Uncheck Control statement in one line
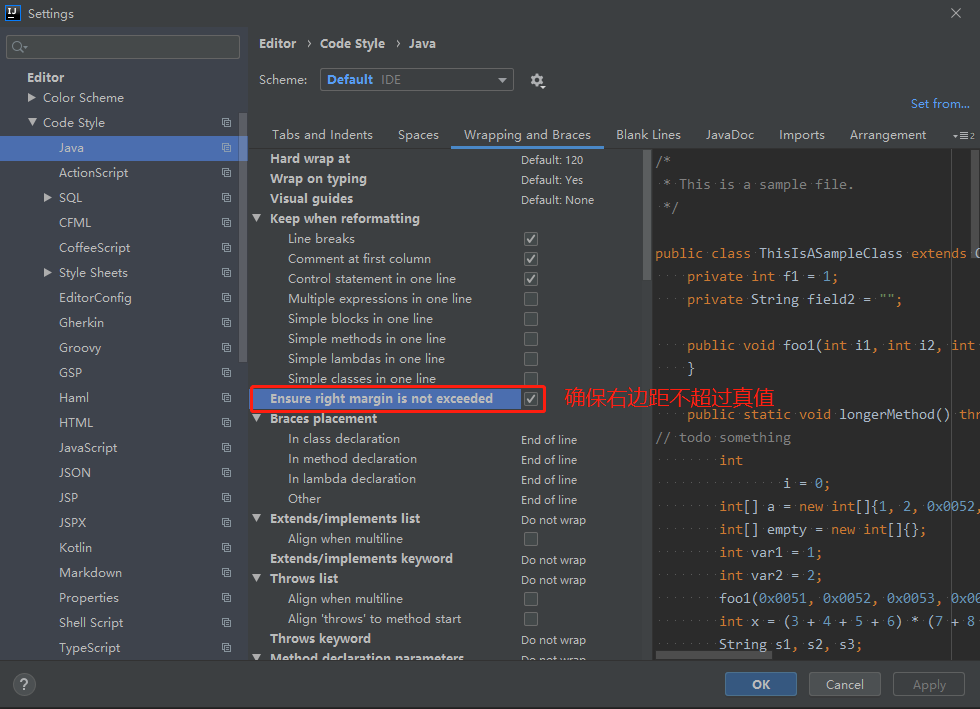 coord(531,279)
